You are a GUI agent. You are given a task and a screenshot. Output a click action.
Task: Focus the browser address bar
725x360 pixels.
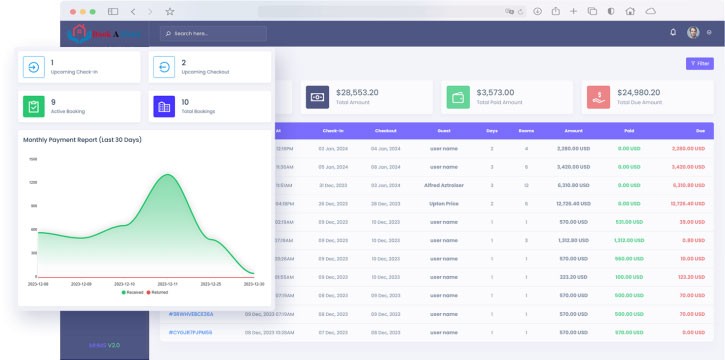tap(392, 12)
